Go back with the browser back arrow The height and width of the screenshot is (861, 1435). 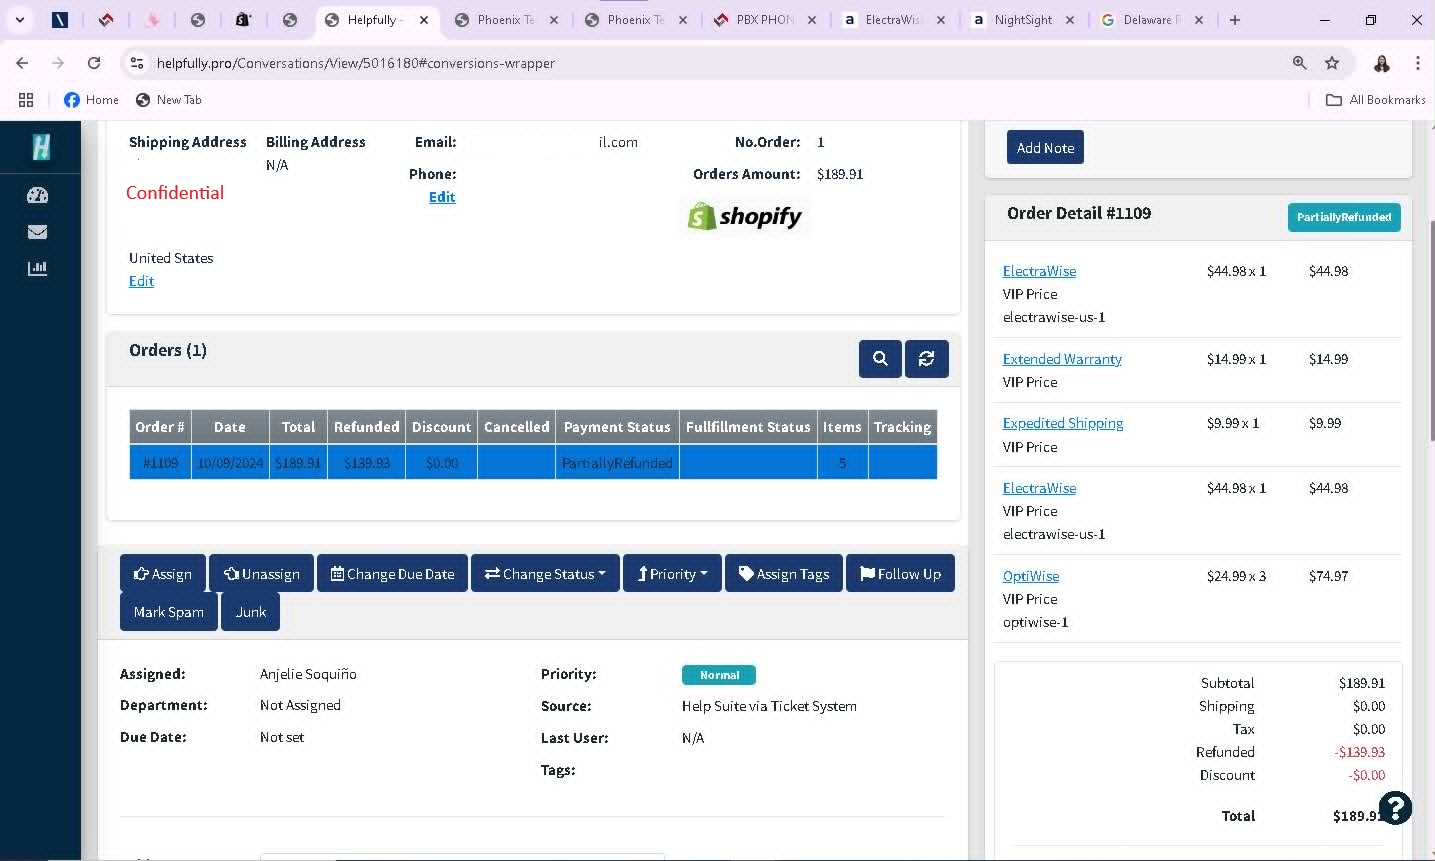(x=22, y=63)
